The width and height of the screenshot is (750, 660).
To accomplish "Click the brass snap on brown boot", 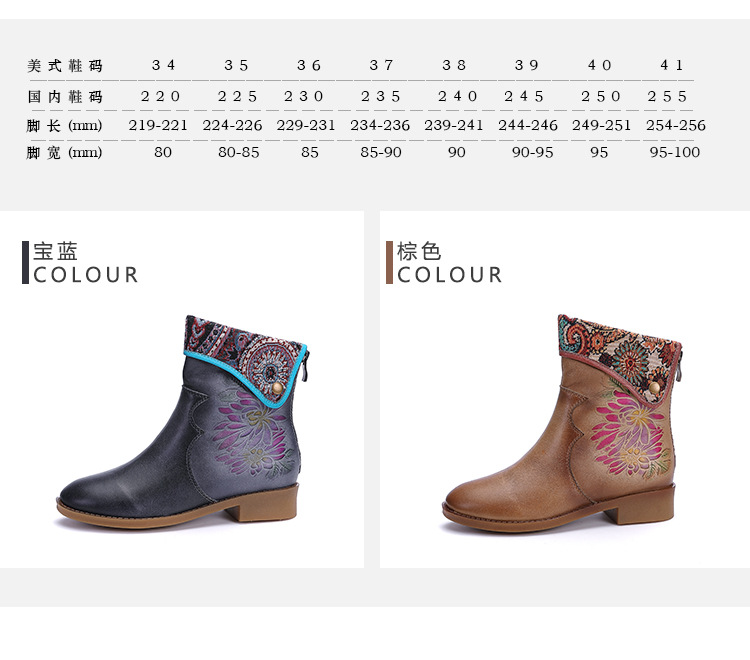I will pos(654,387).
